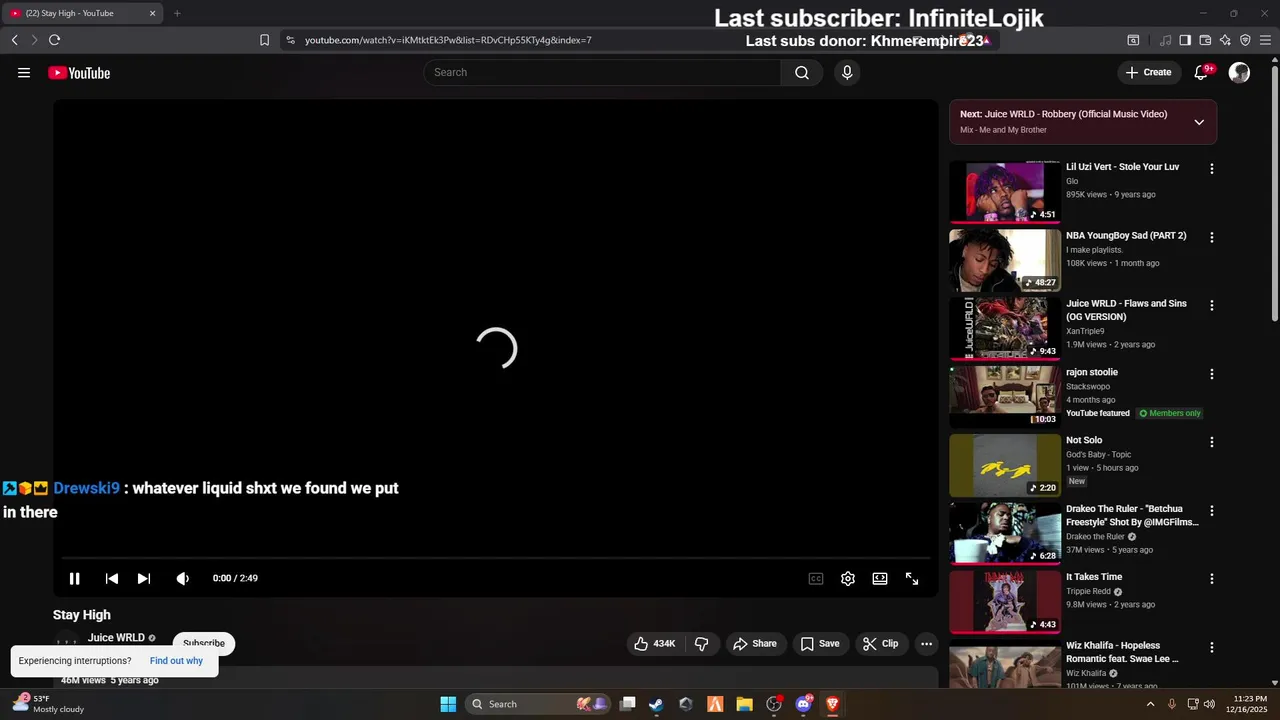Open rajon stoolie video thumbnail
The width and height of the screenshot is (1280, 720).
(x=1005, y=396)
